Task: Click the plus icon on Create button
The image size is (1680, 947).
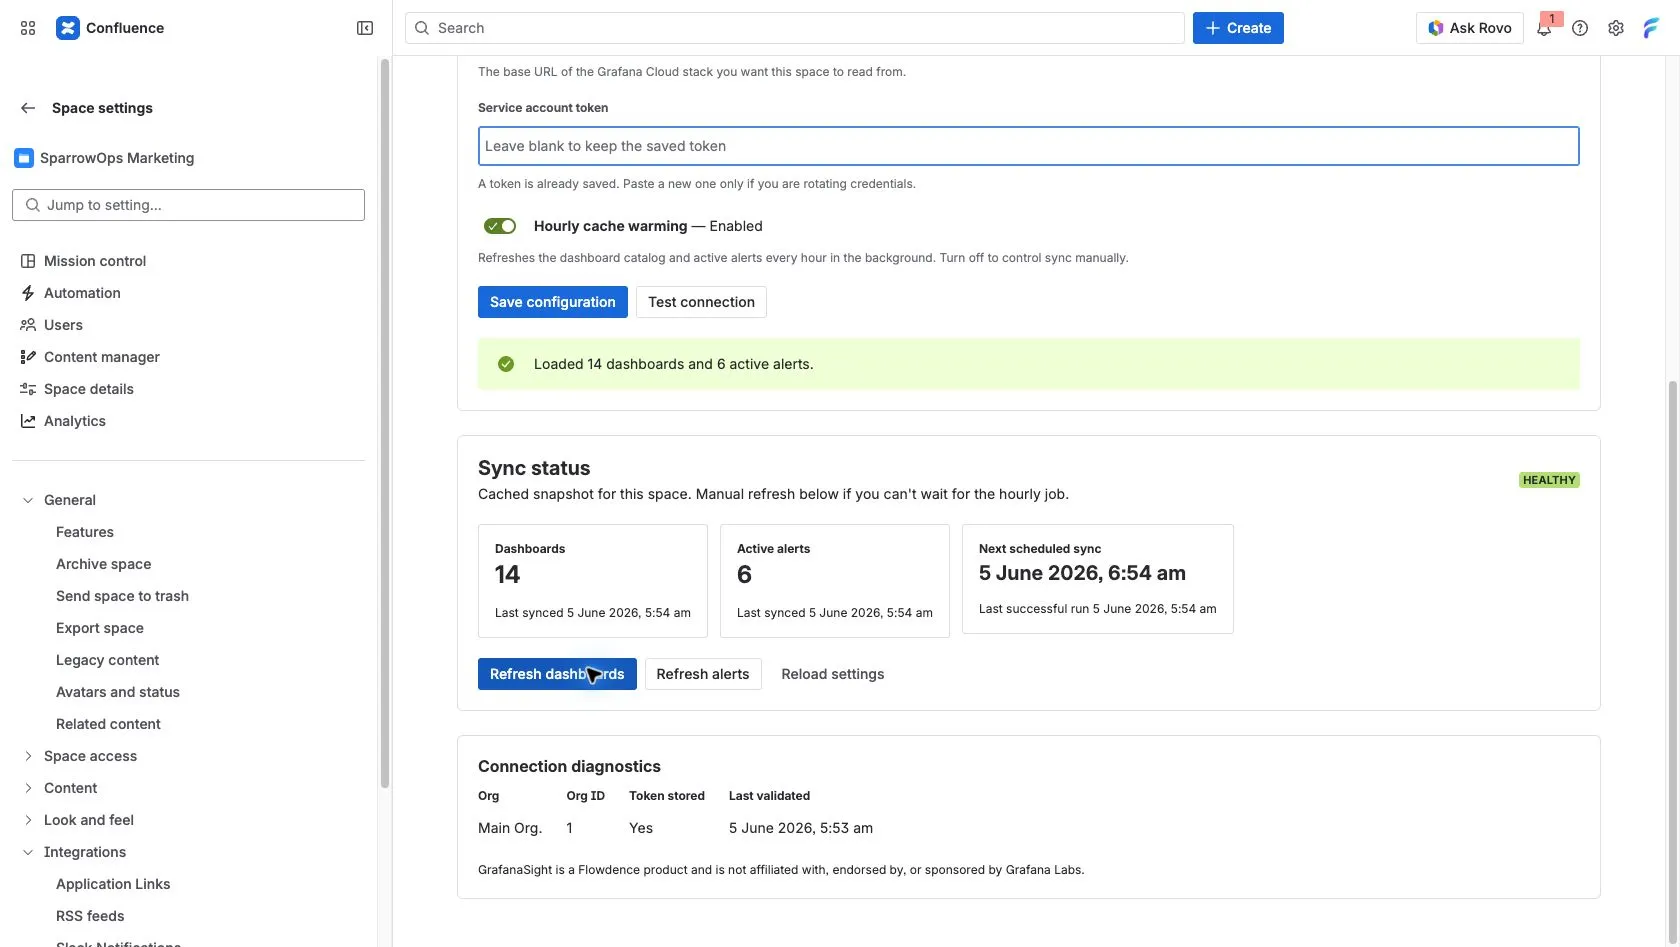Action: pyautogui.click(x=1213, y=28)
